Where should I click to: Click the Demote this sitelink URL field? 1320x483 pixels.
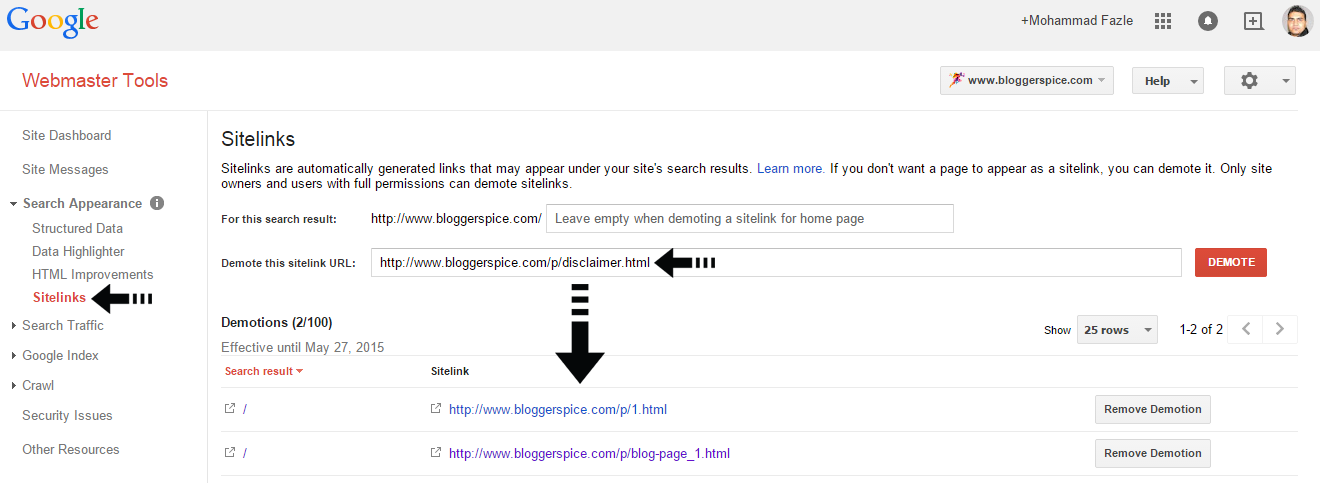[776, 262]
